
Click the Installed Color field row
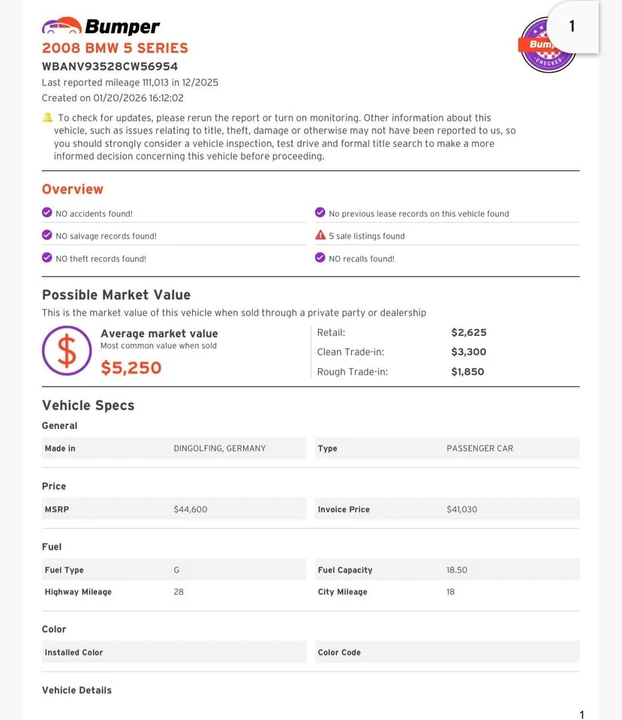174,652
